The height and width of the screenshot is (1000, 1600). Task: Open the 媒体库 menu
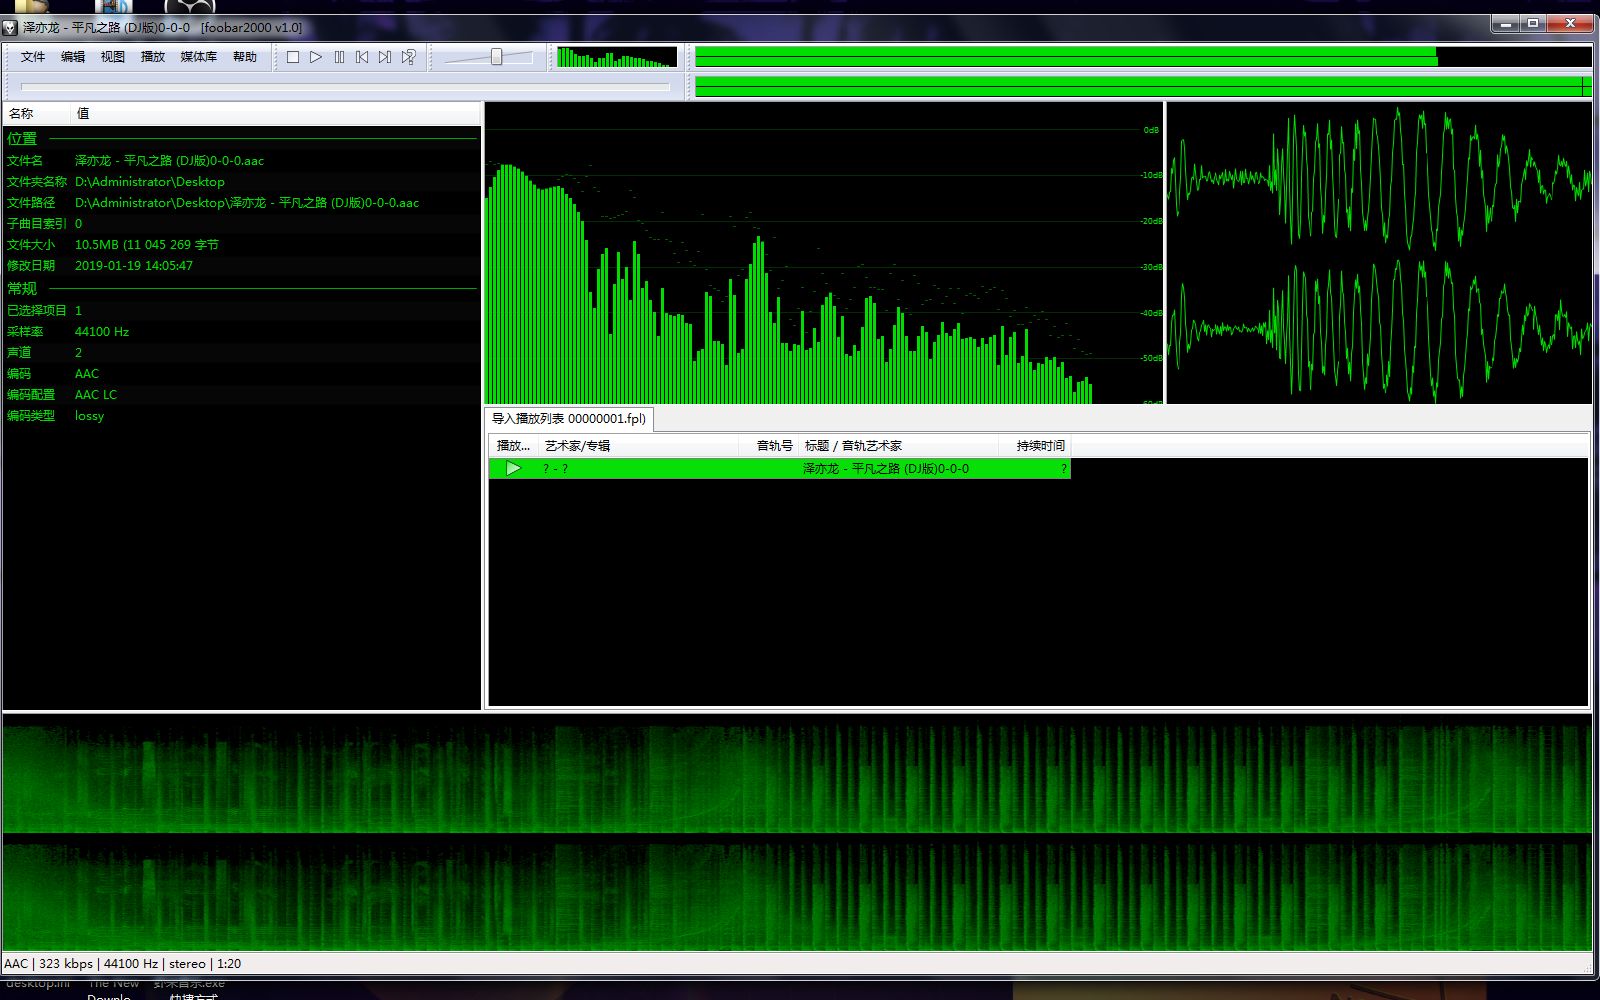pyautogui.click(x=198, y=57)
